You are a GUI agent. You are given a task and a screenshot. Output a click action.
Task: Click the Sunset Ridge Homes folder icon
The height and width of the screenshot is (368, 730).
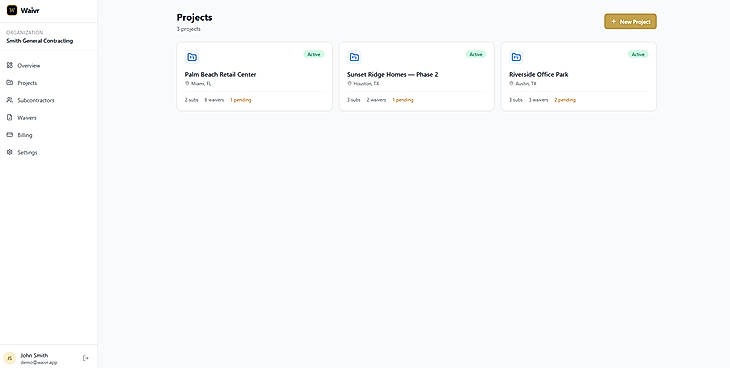click(354, 57)
